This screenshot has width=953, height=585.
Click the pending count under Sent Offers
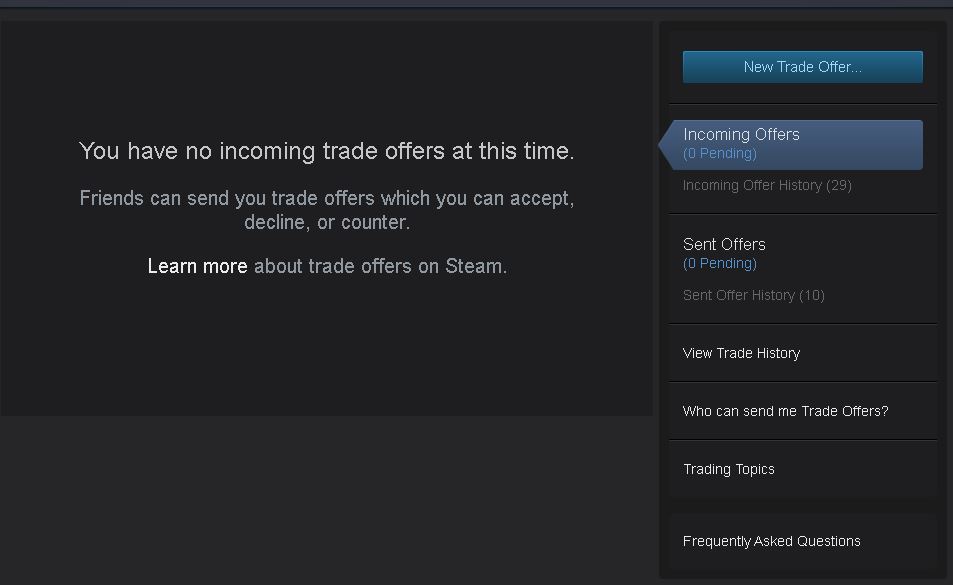coord(719,263)
